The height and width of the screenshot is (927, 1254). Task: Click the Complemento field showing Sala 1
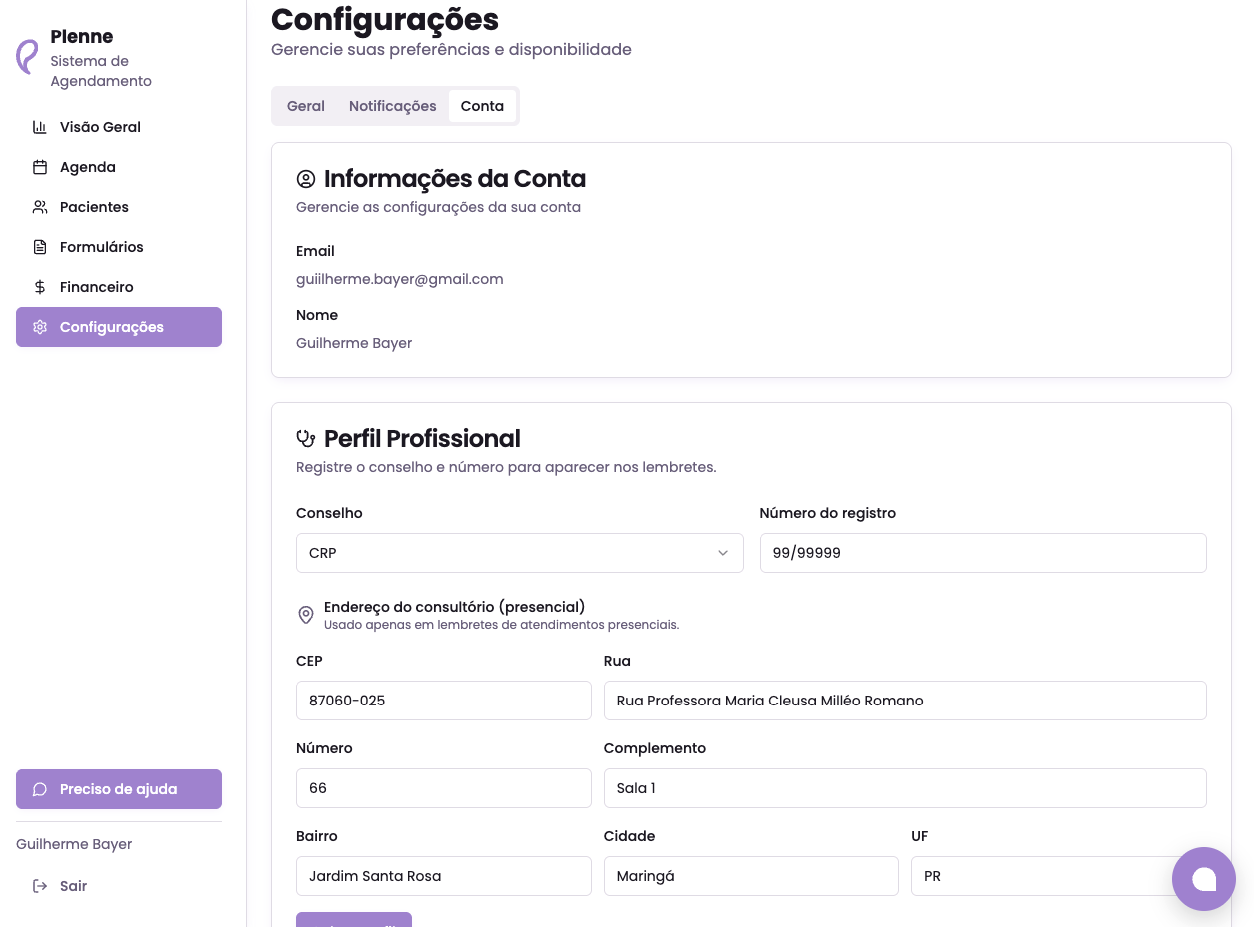click(x=905, y=788)
